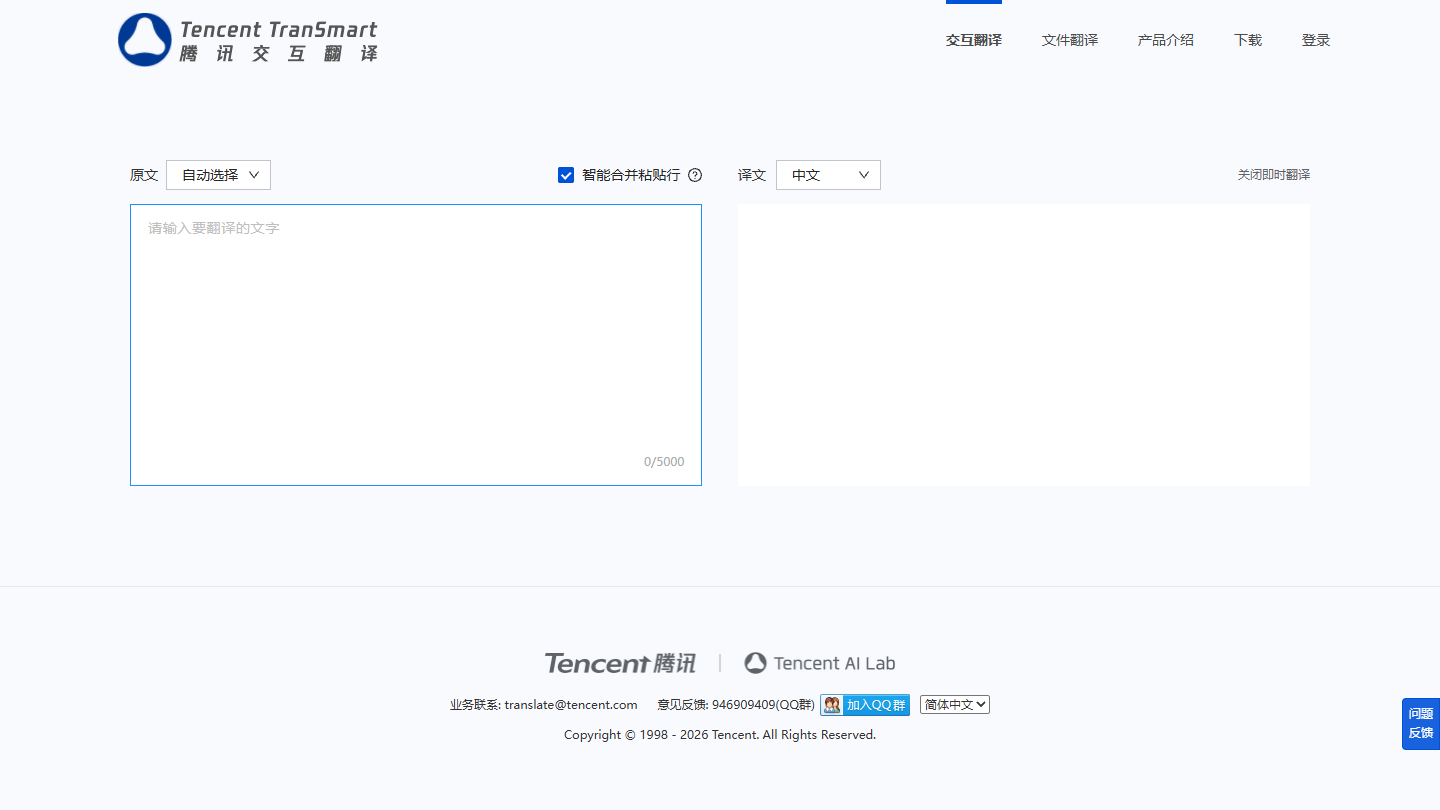The width and height of the screenshot is (1440, 810).
Task: Click 关闭即时翻译 to disable instant translation
Action: pyautogui.click(x=1274, y=175)
